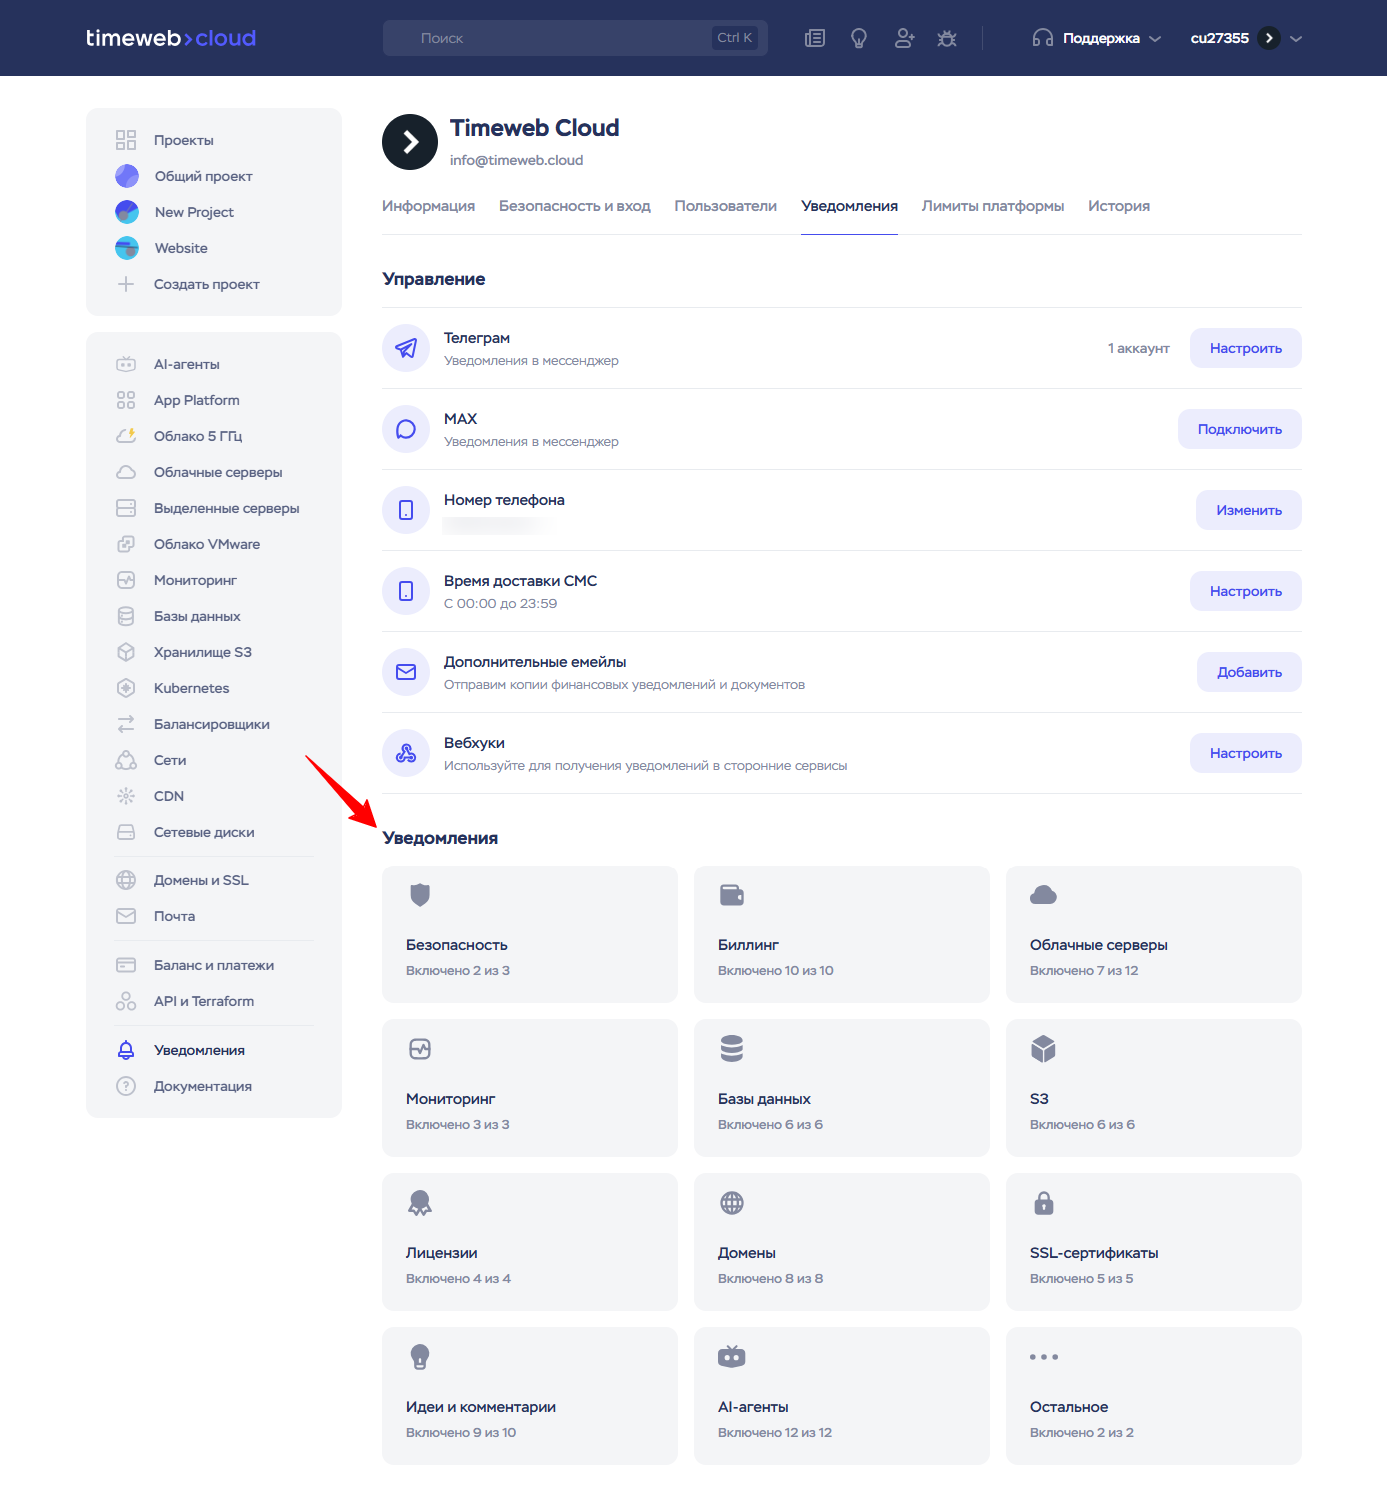Open Облако 5 ГГц in sidebar
The image size is (1387, 1506).
click(x=198, y=436)
